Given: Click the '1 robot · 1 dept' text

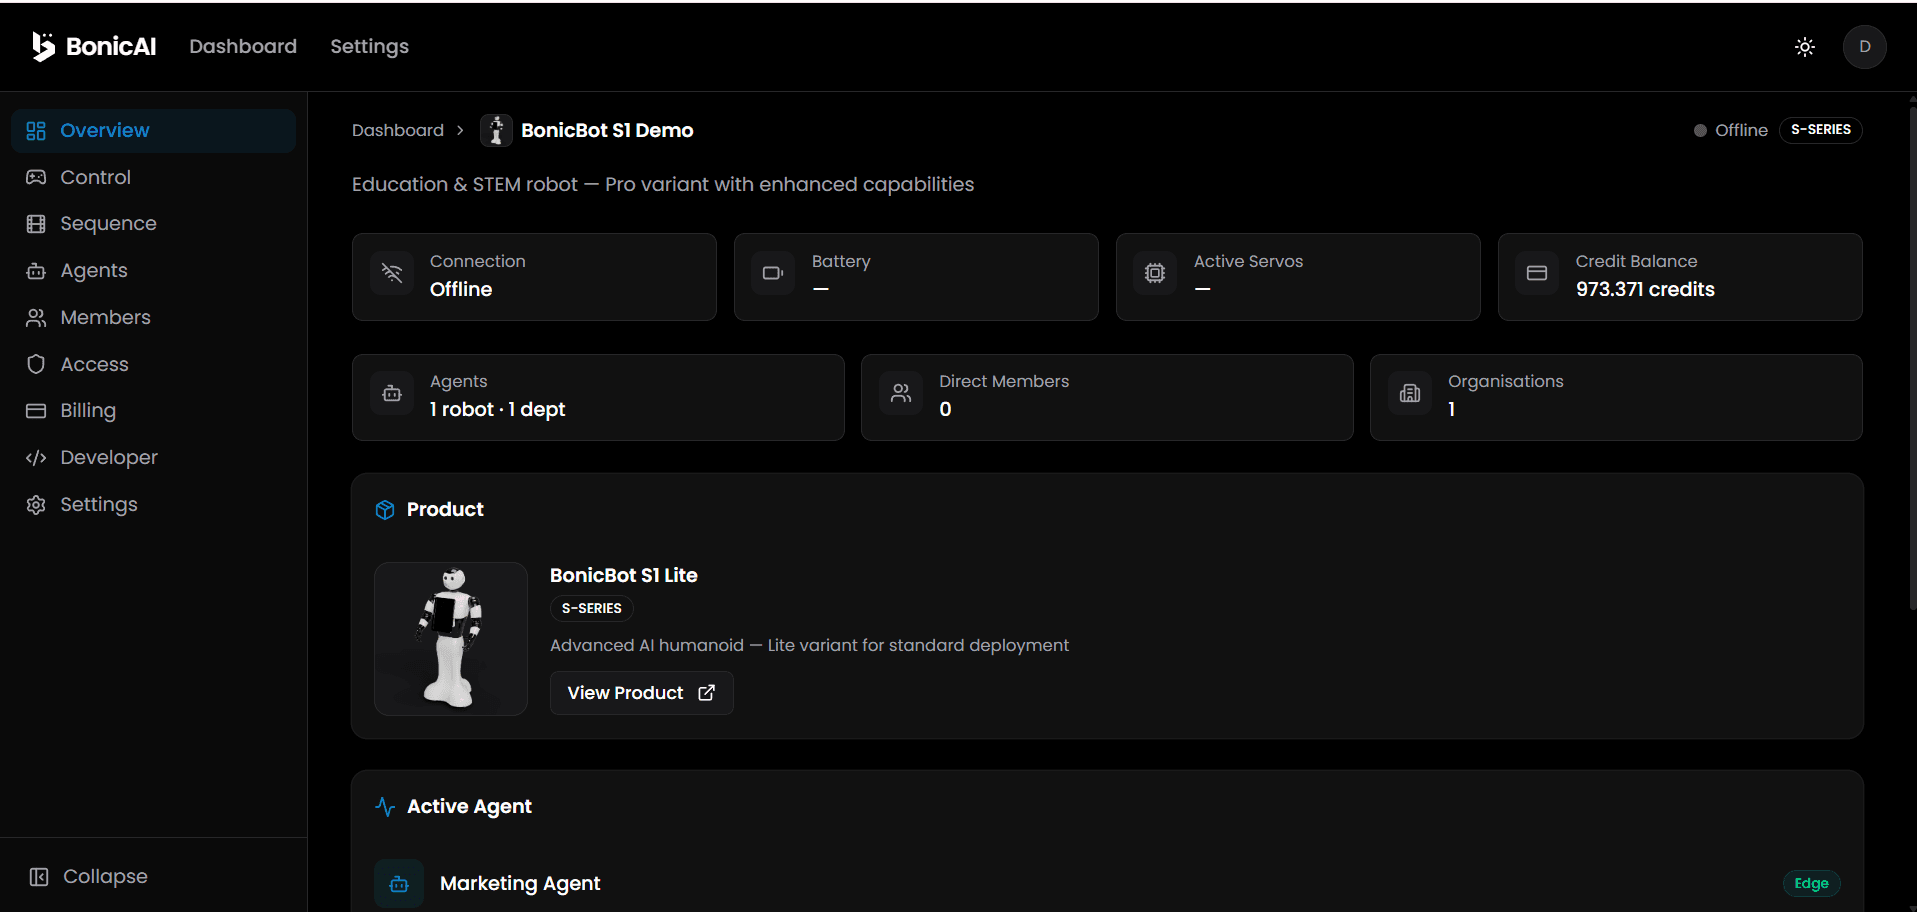Looking at the screenshot, I should pos(498,409).
